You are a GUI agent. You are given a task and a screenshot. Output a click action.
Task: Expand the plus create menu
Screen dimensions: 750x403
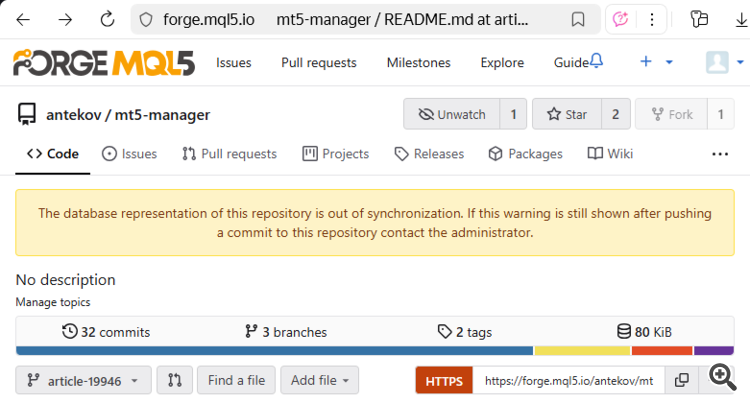point(656,62)
